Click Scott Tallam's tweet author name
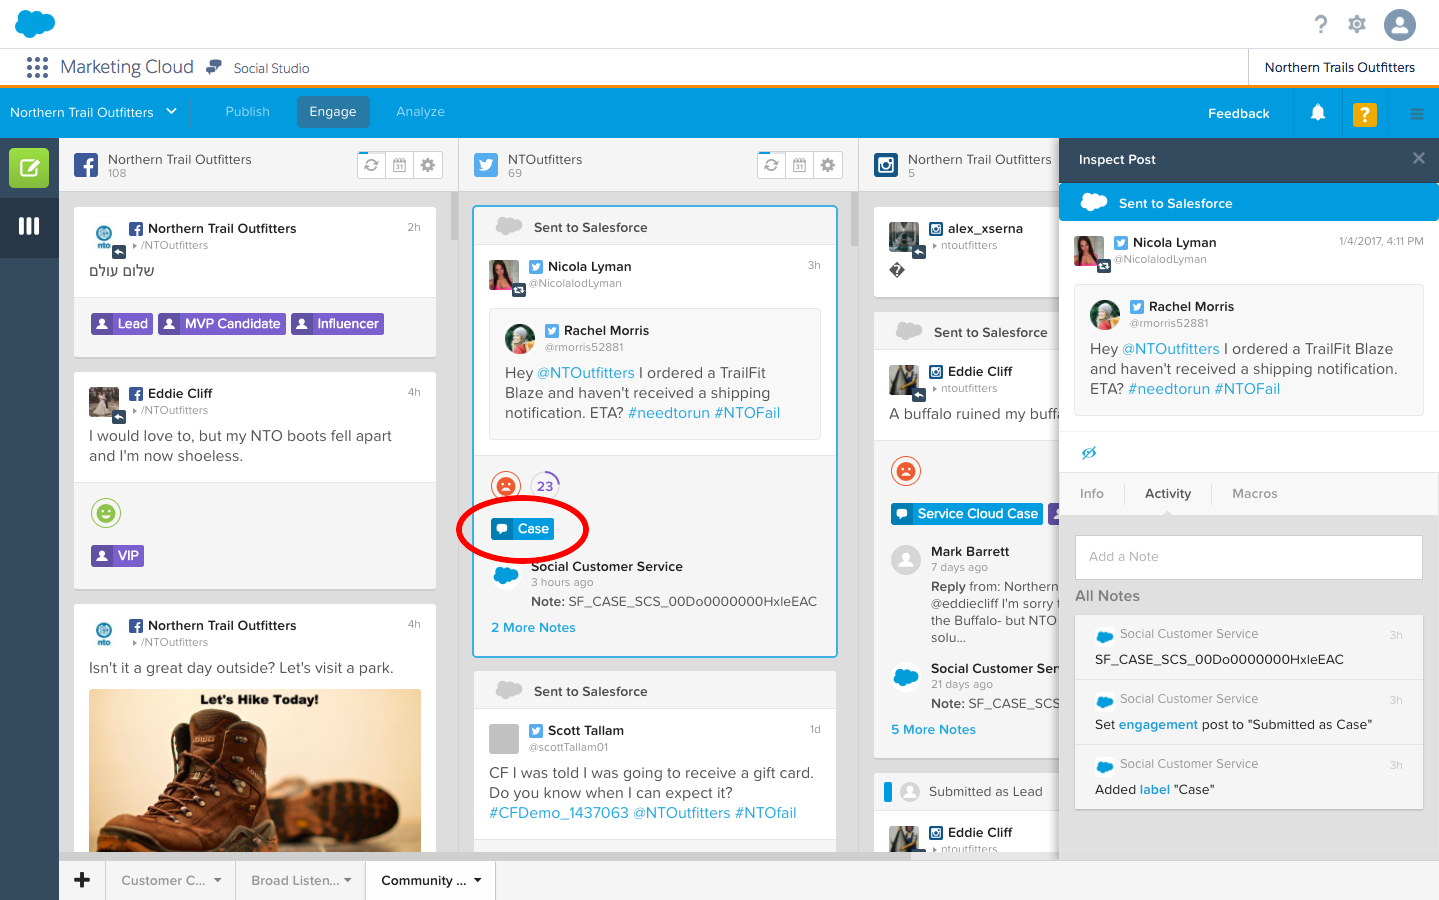Image resolution: width=1439 pixels, height=900 pixels. click(586, 731)
